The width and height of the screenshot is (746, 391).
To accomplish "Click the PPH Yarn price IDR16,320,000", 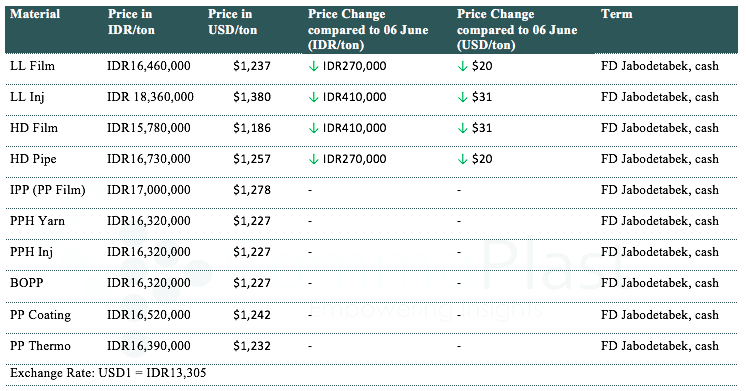I will tap(148, 221).
